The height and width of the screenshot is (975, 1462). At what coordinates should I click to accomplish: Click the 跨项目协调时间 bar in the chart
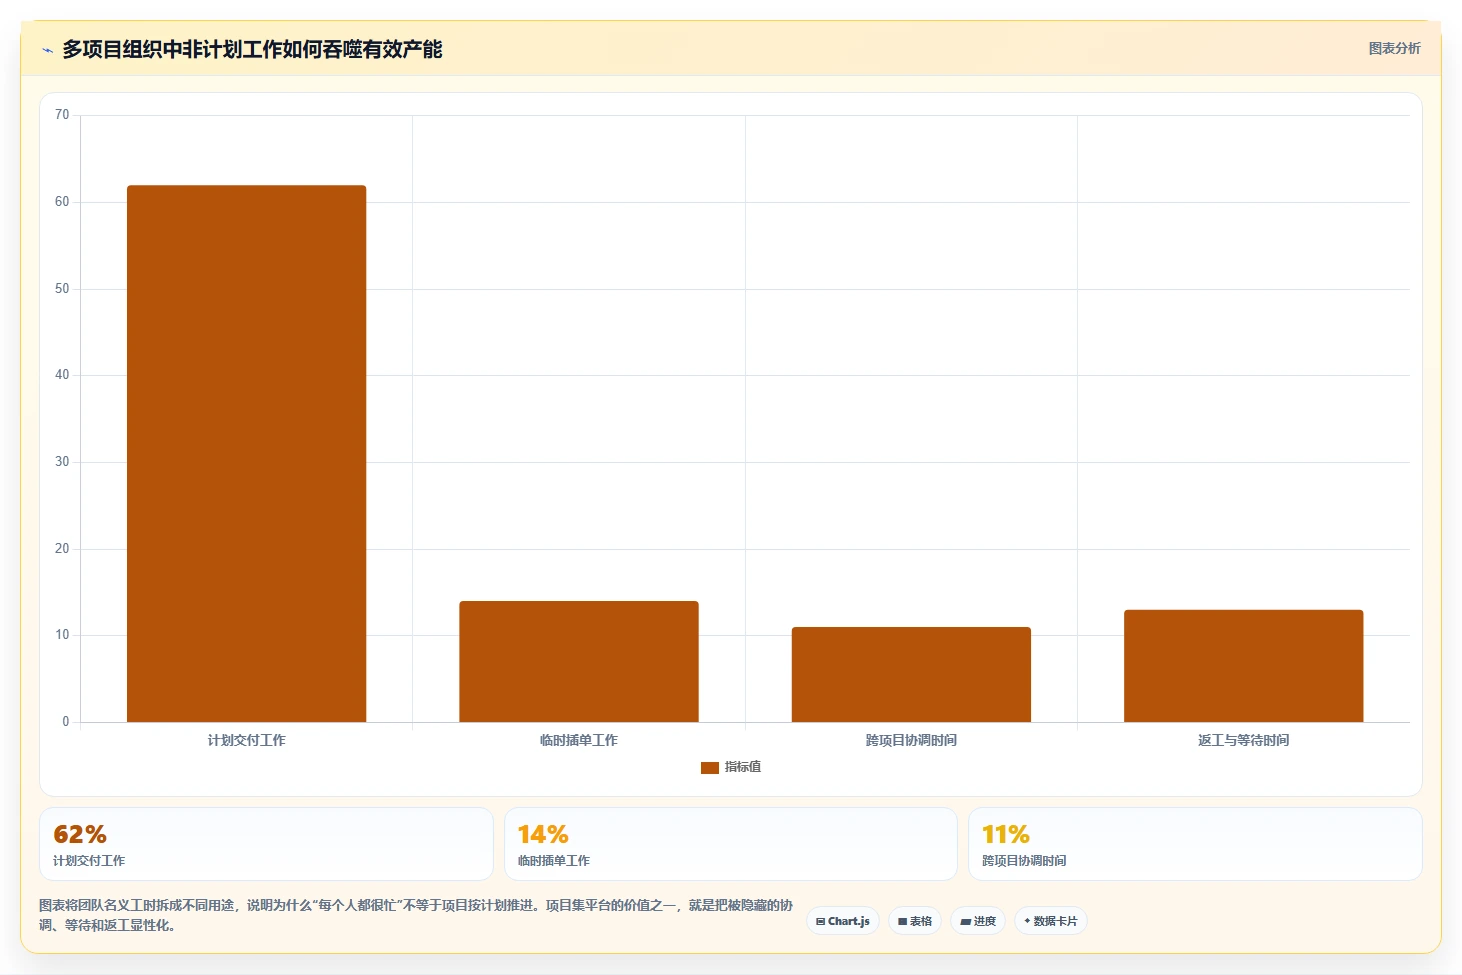[x=911, y=674]
